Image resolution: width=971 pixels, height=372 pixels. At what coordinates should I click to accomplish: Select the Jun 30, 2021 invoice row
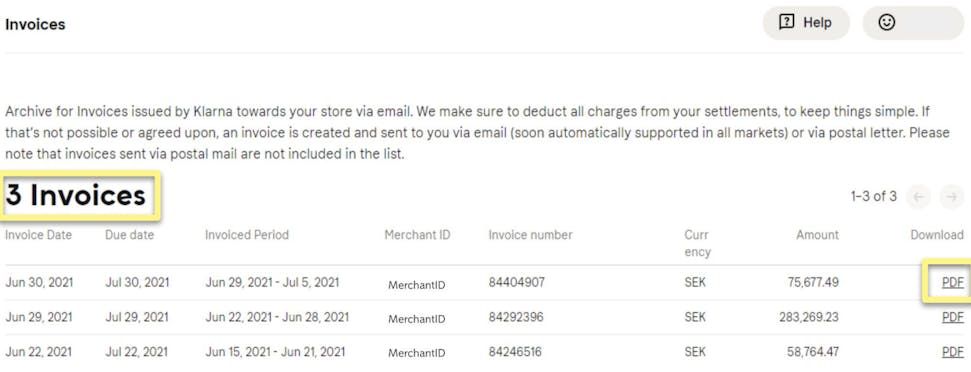click(x=484, y=283)
